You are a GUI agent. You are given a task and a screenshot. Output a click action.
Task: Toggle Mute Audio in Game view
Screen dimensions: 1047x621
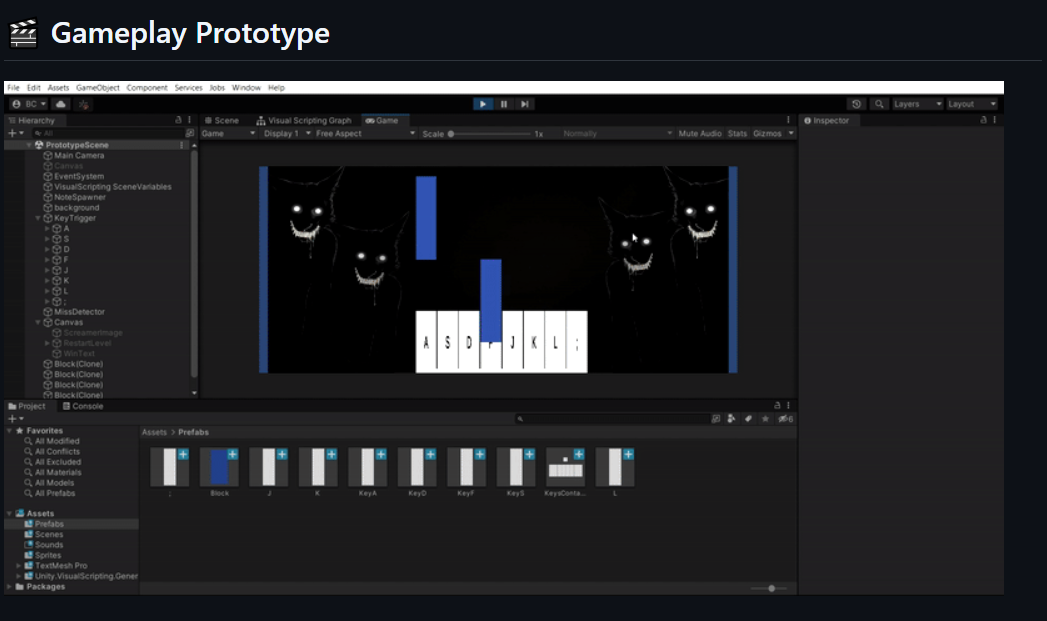point(699,133)
